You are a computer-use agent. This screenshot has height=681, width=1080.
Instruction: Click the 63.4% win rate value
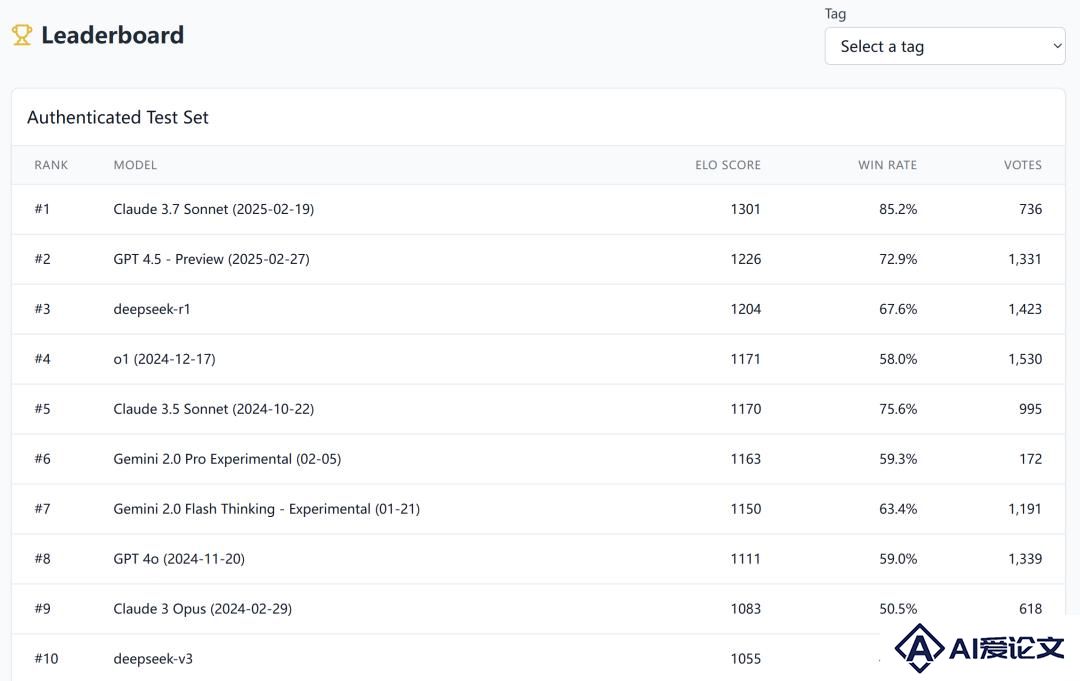(898, 509)
